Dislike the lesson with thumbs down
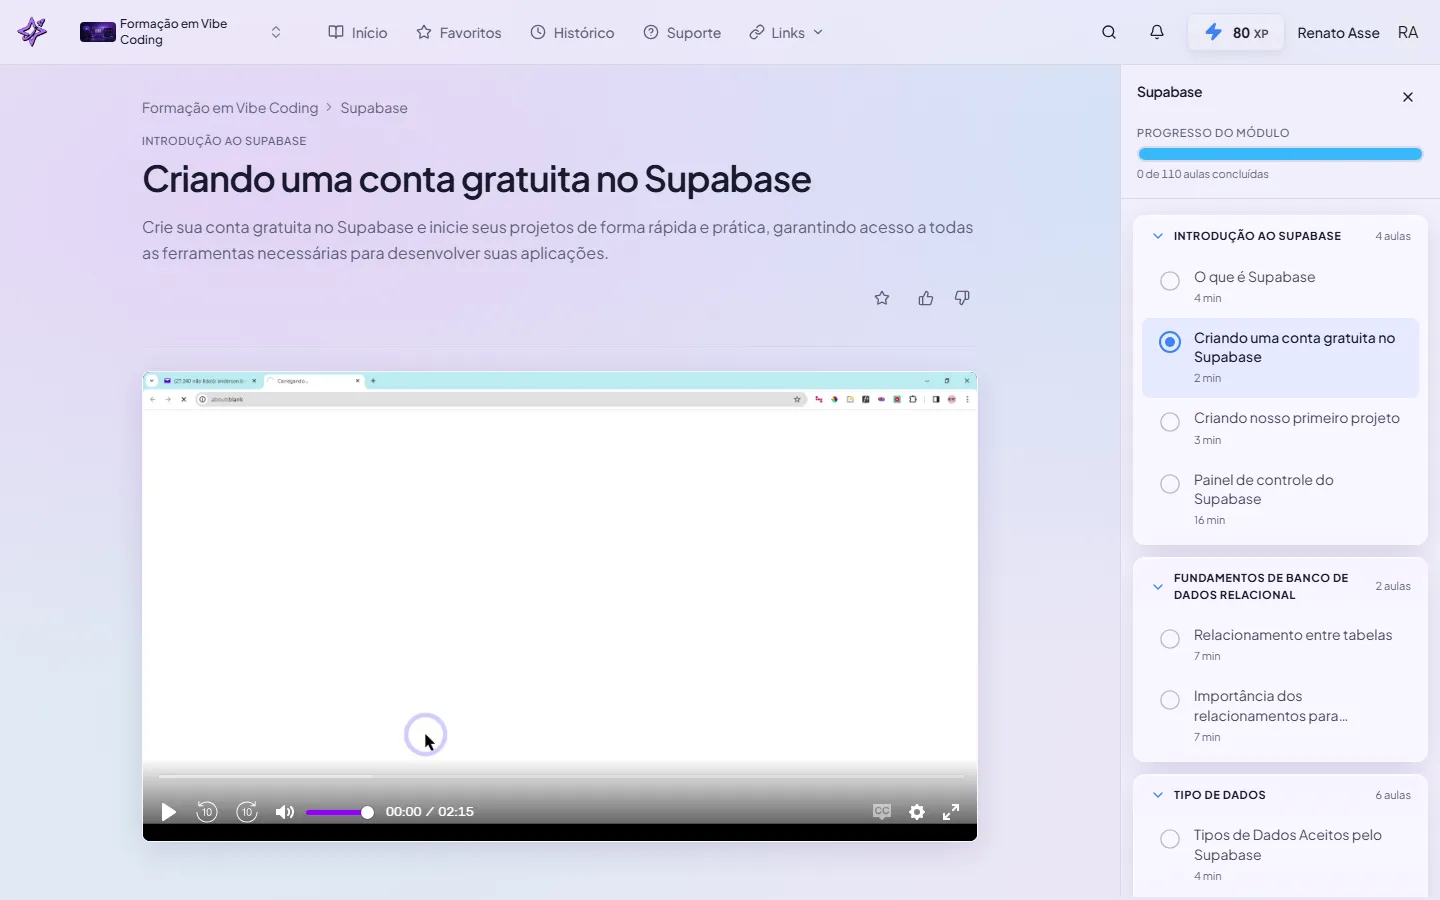This screenshot has width=1440, height=900. 962,298
